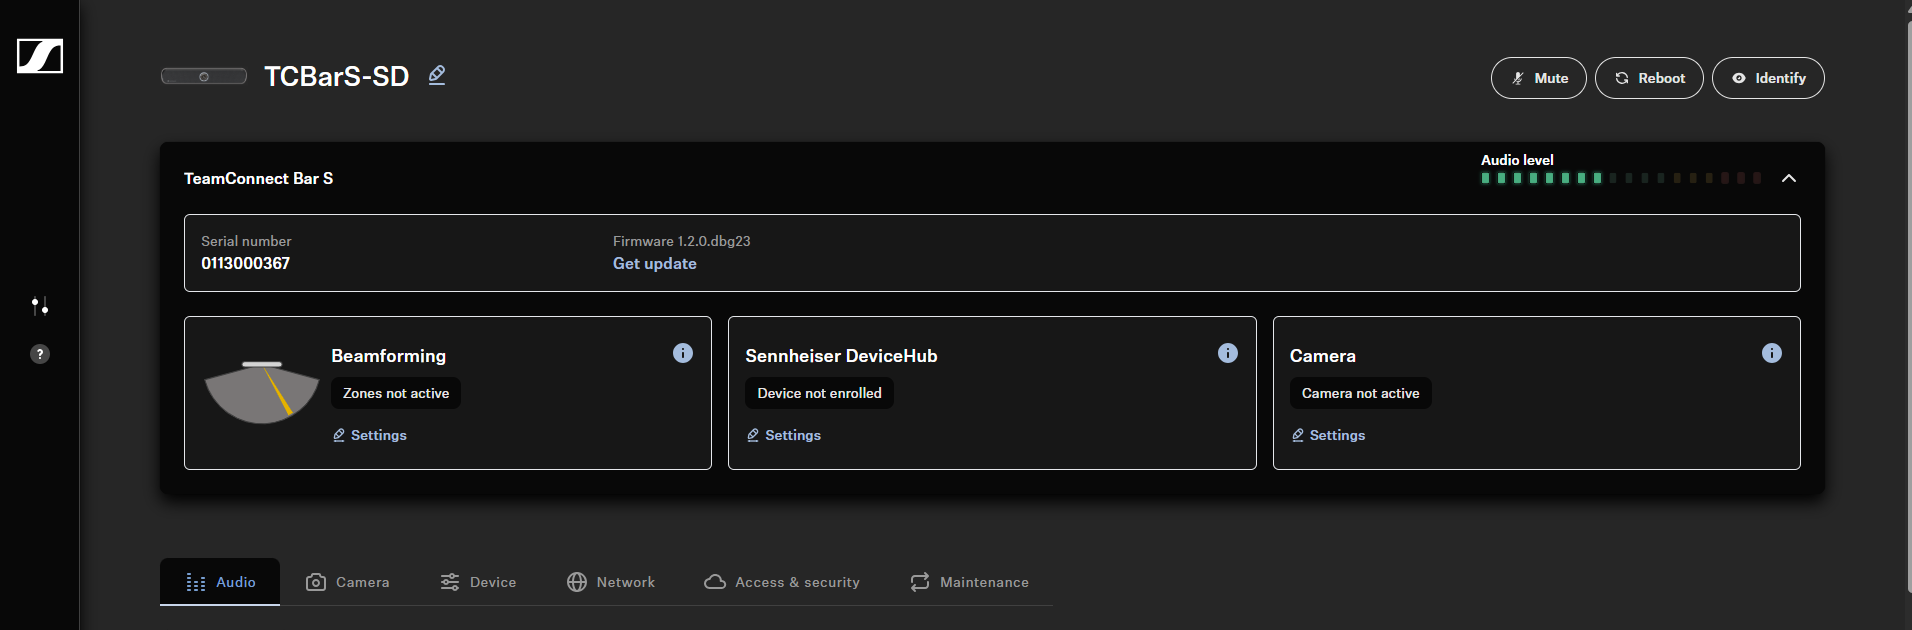This screenshot has height=630, width=1912.
Task: Click the Get update firmware link
Action: [654, 264]
